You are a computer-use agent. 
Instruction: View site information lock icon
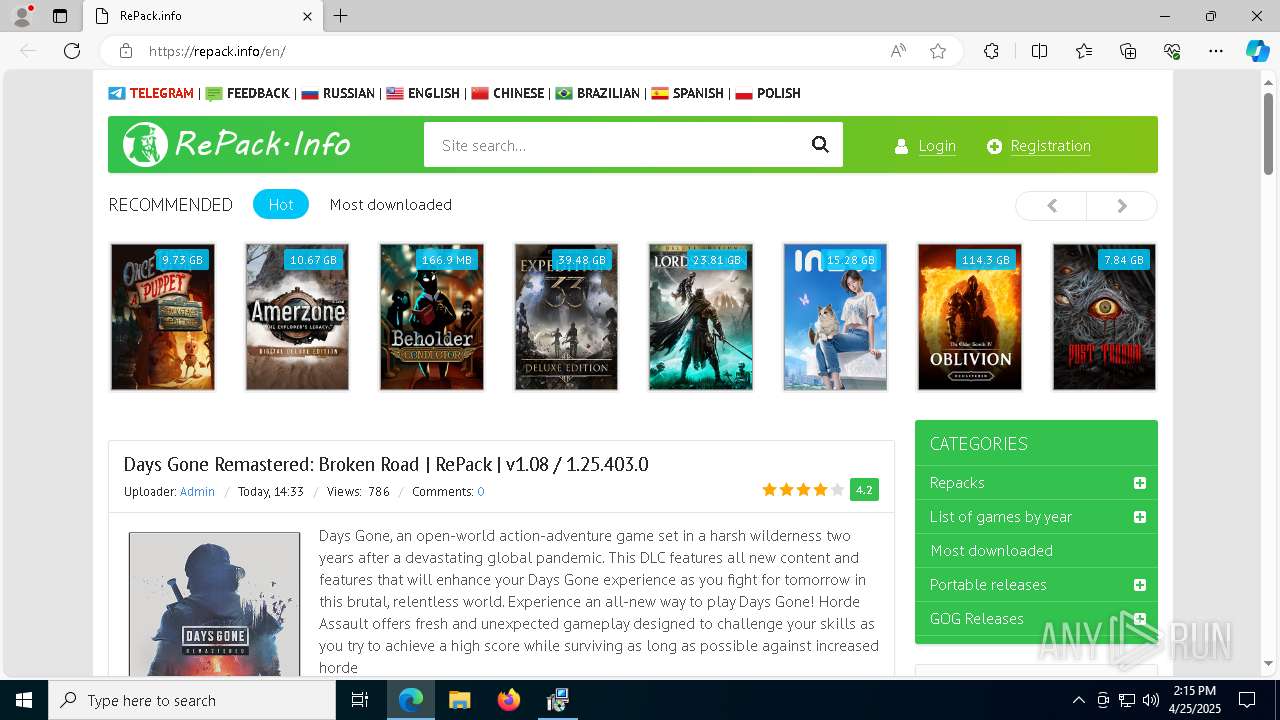126,51
